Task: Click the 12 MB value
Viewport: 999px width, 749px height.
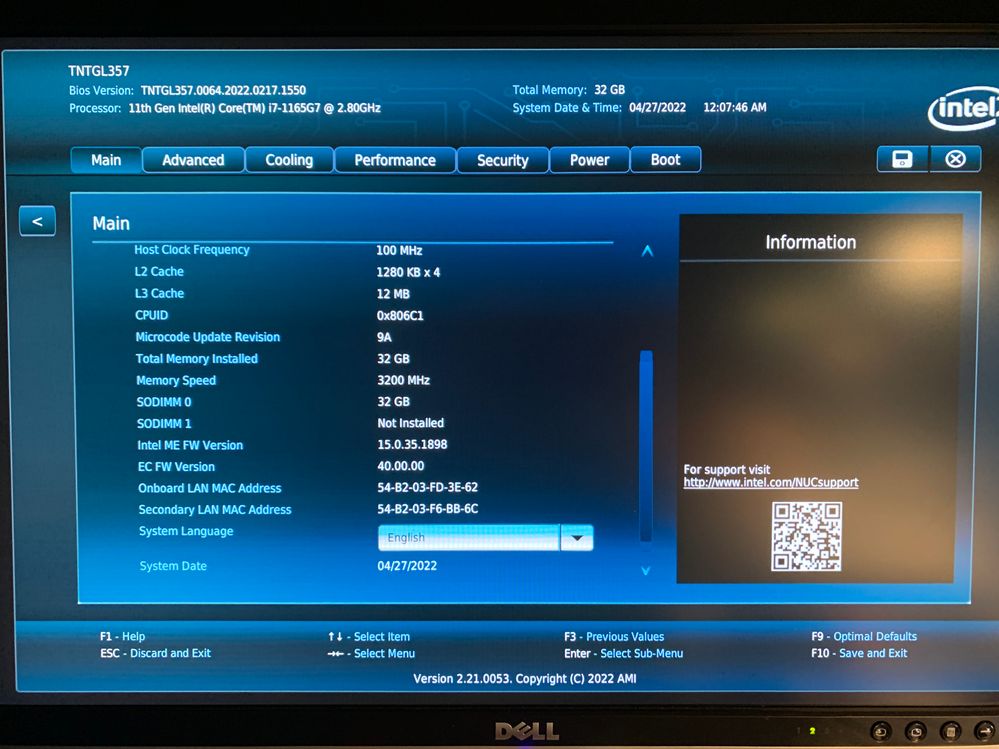Action: pos(393,294)
